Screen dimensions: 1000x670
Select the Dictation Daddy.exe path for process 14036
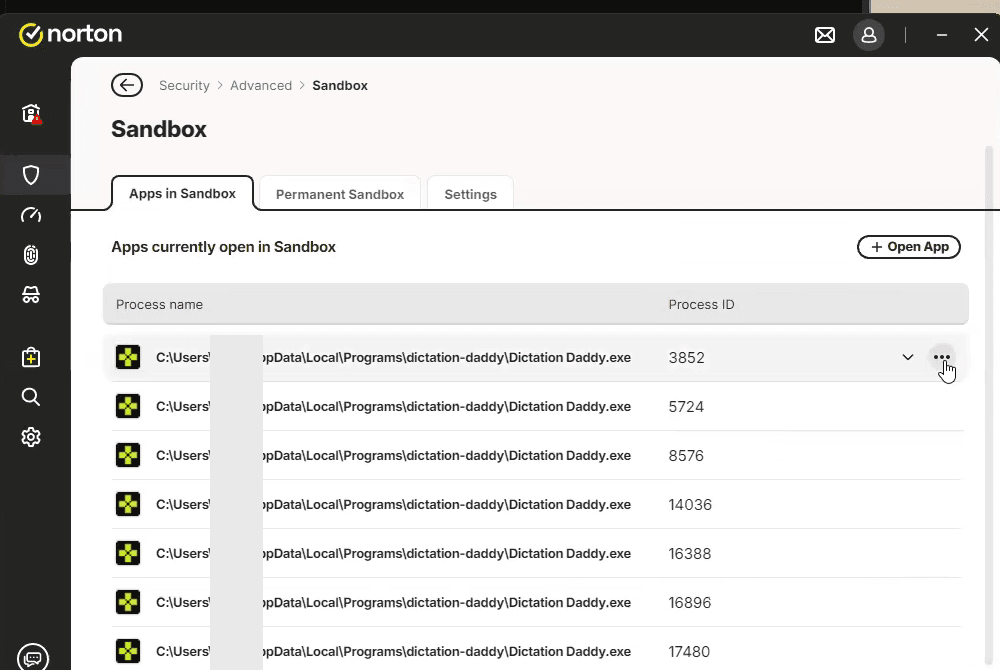393,504
